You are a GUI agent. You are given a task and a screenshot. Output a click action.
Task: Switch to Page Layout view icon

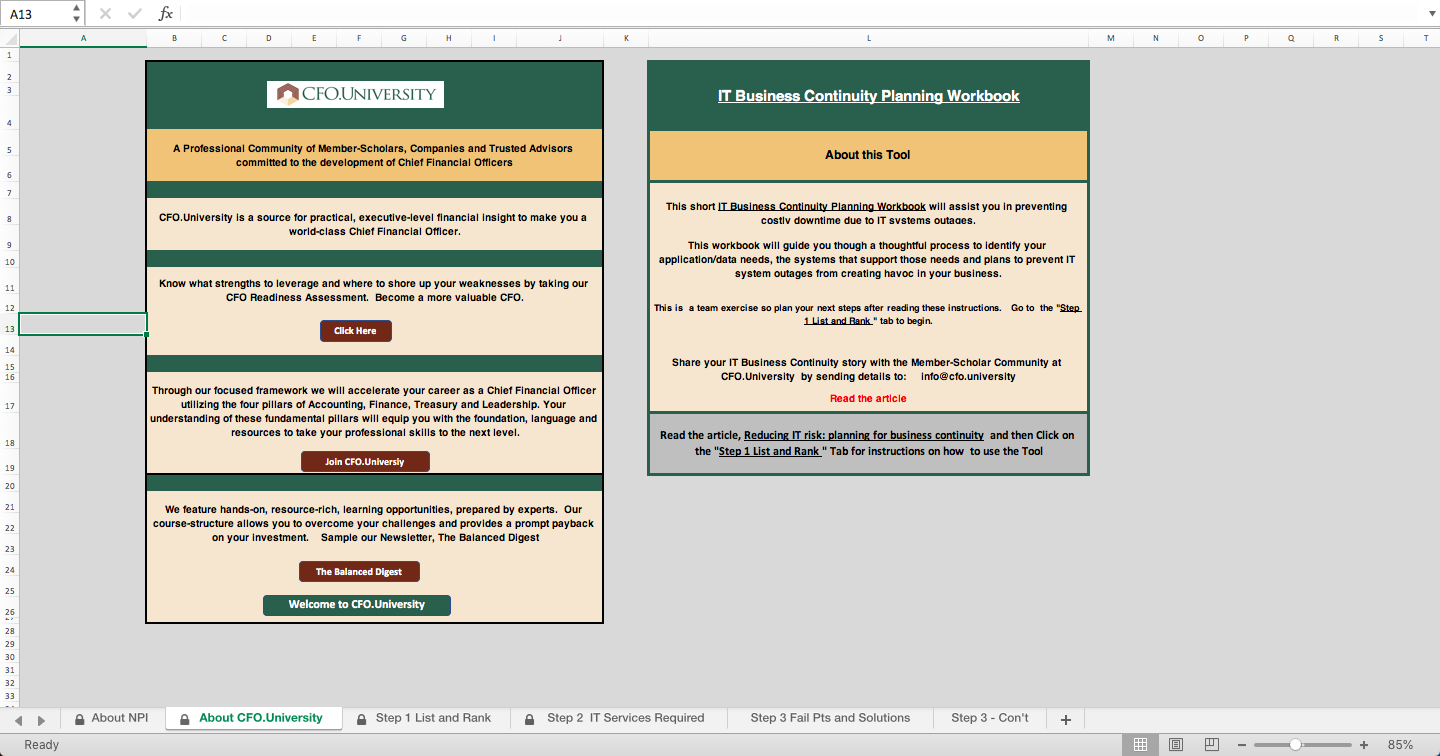click(x=1176, y=745)
